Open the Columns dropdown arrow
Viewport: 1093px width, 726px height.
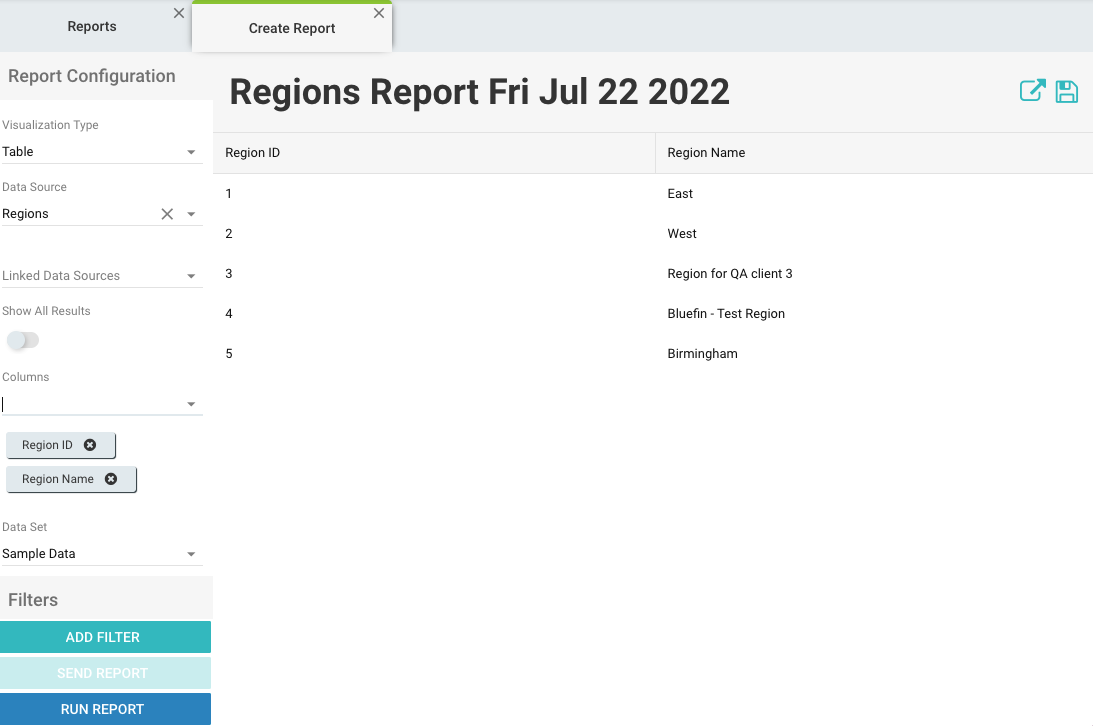coord(191,405)
